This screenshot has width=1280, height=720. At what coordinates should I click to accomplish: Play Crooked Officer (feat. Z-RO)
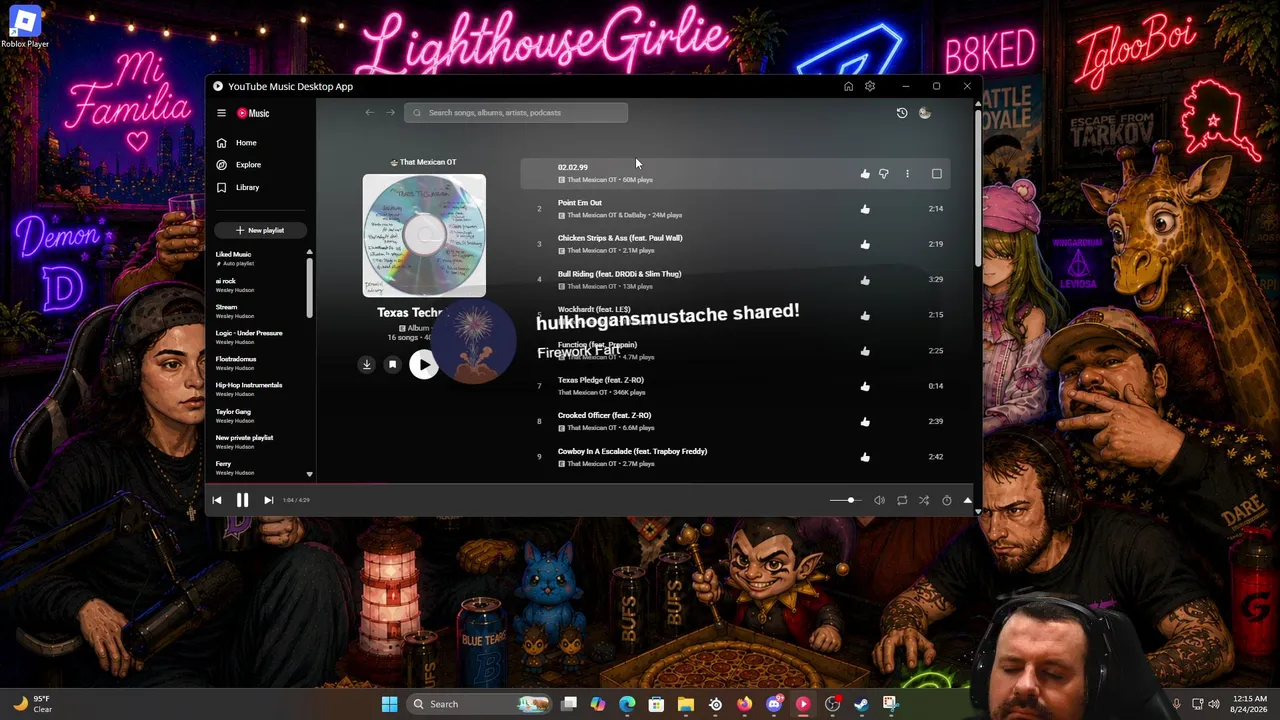click(604, 415)
